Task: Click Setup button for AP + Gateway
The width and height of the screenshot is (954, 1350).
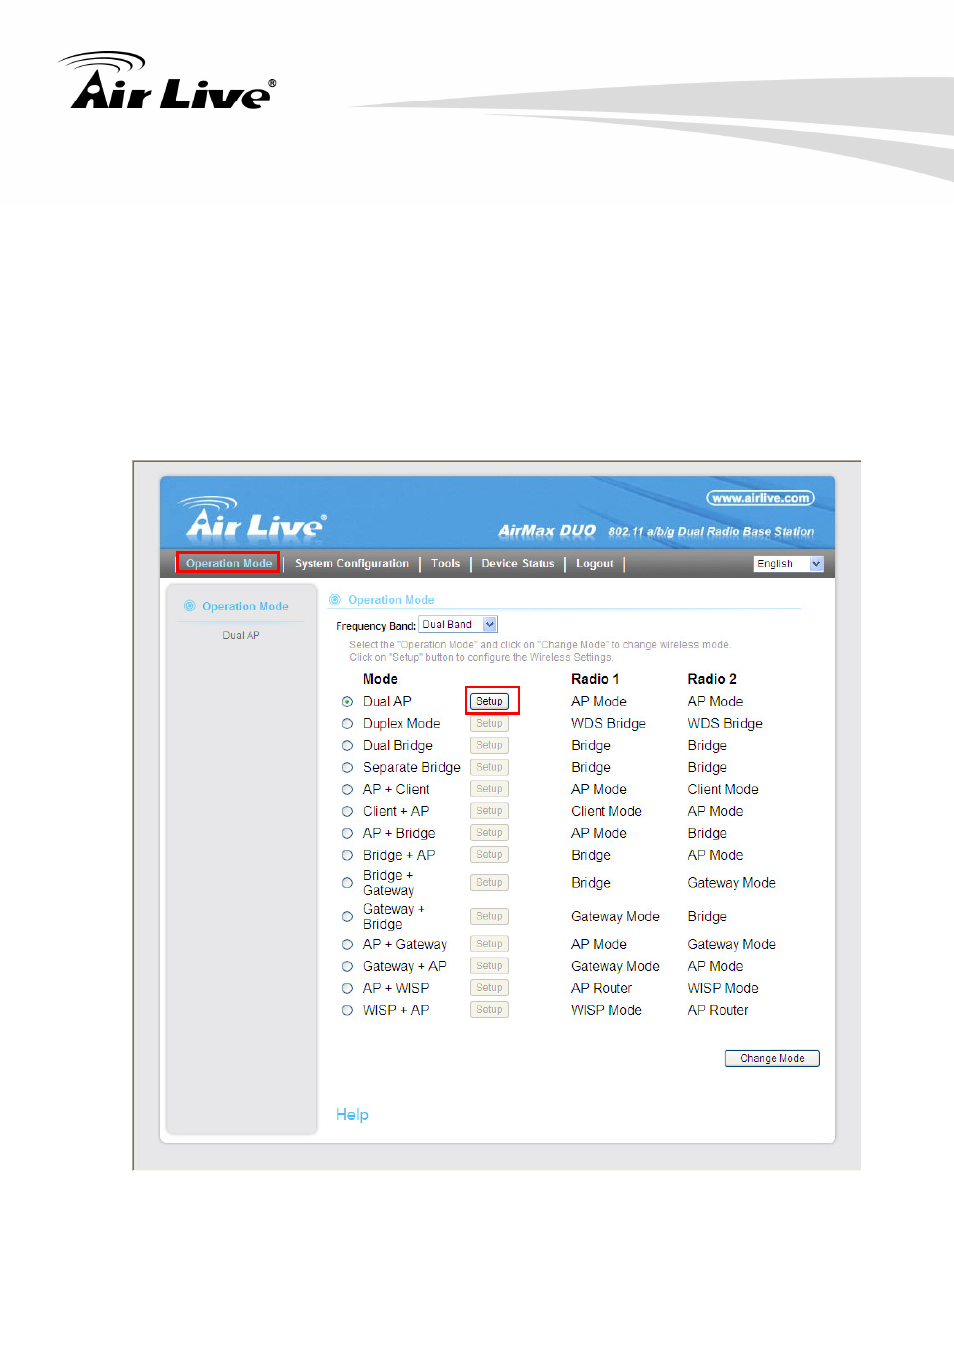Action: pos(489,945)
